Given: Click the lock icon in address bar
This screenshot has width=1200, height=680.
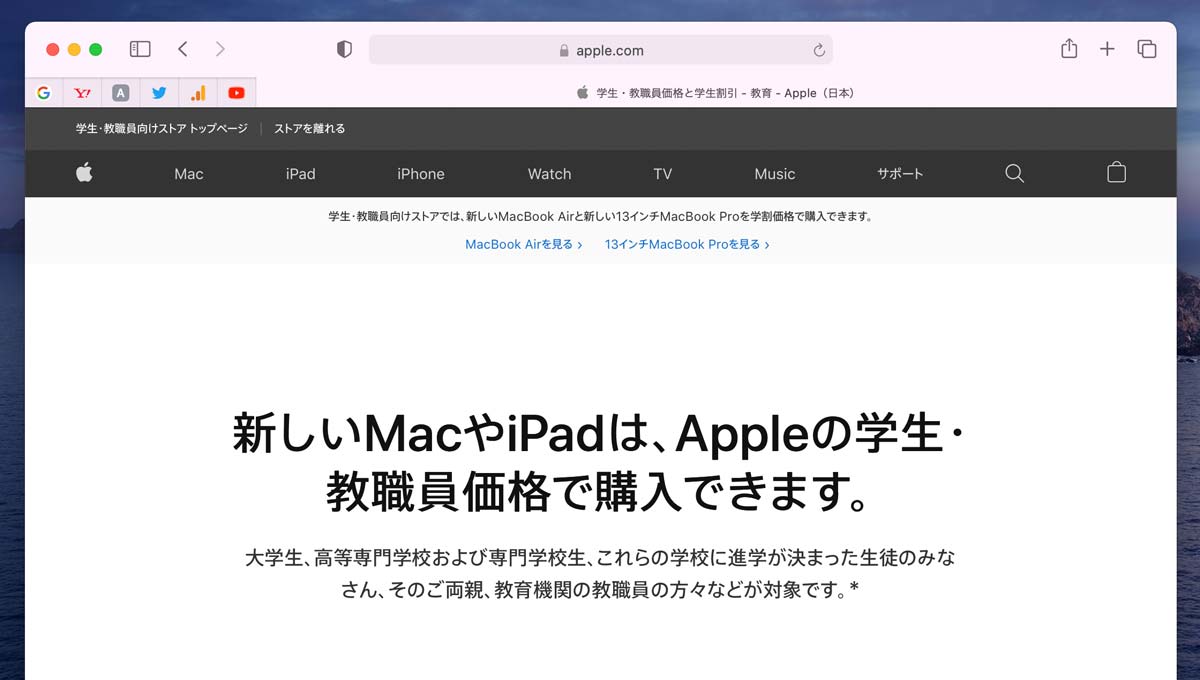Looking at the screenshot, I should click(x=564, y=50).
